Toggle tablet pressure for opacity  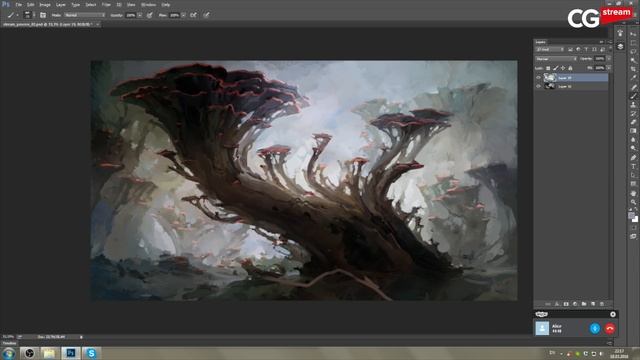(149, 15)
